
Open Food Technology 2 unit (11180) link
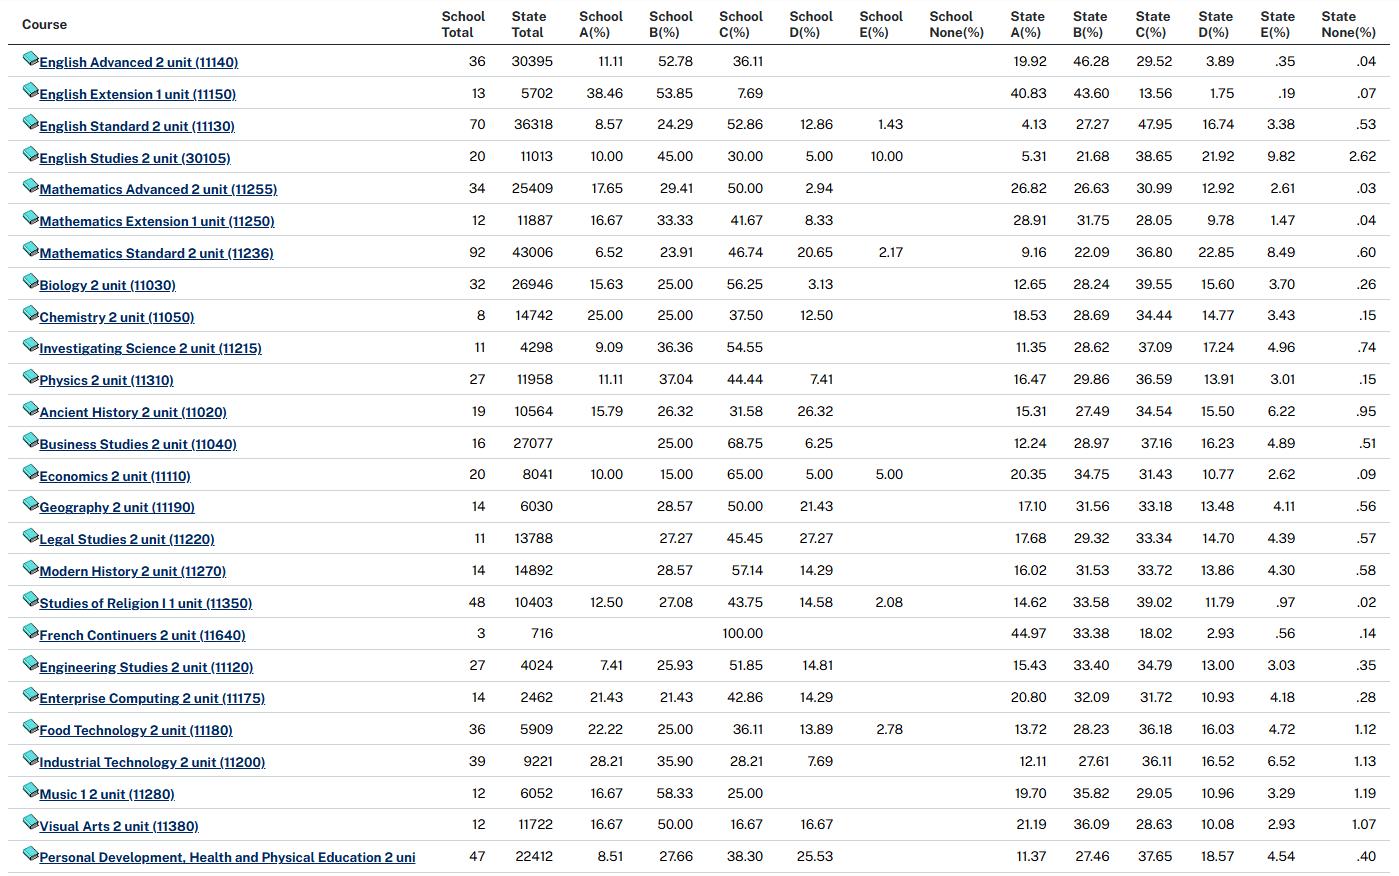pyautogui.click(x=136, y=730)
